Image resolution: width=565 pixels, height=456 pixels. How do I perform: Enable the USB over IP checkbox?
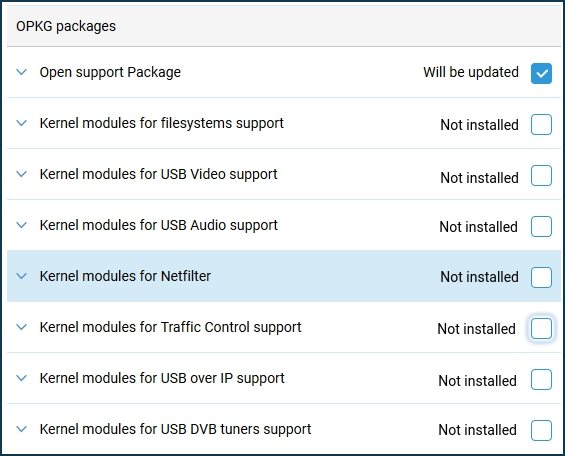(x=541, y=379)
